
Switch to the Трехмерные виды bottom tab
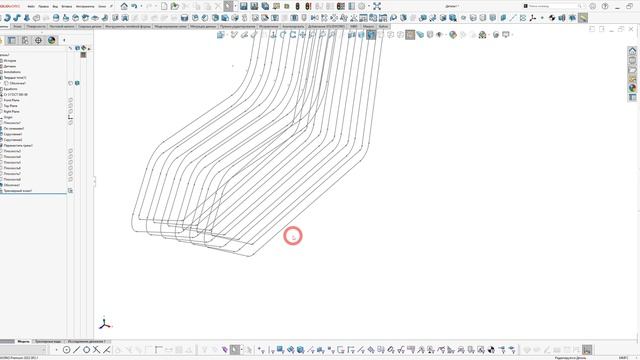pyautogui.click(x=48, y=341)
